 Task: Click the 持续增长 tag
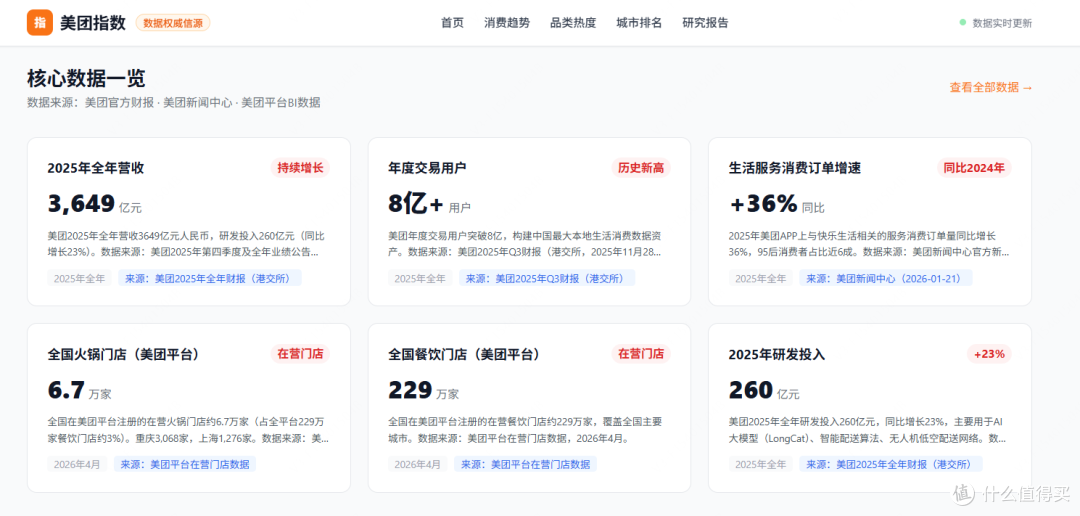click(x=300, y=167)
